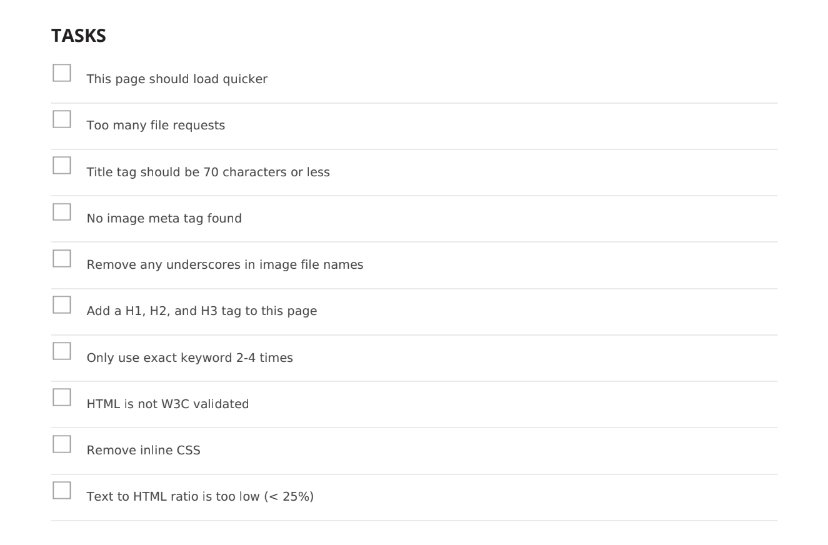
Task: Select the exact keyword 2-4 times checkbox
Action: click(62, 351)
